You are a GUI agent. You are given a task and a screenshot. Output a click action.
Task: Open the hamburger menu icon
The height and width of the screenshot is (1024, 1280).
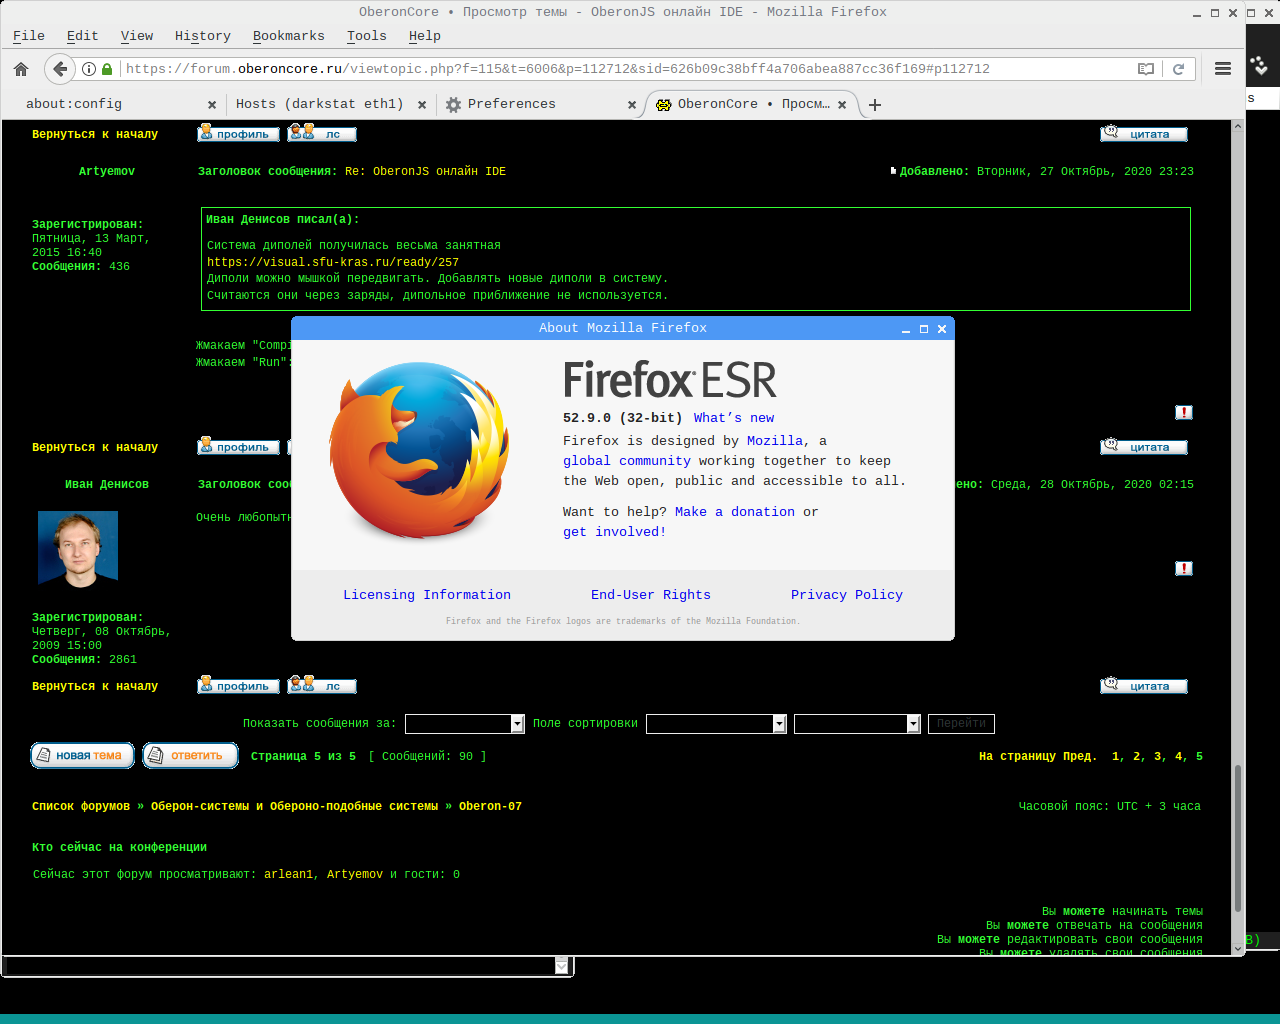(x=1222, y=69)
